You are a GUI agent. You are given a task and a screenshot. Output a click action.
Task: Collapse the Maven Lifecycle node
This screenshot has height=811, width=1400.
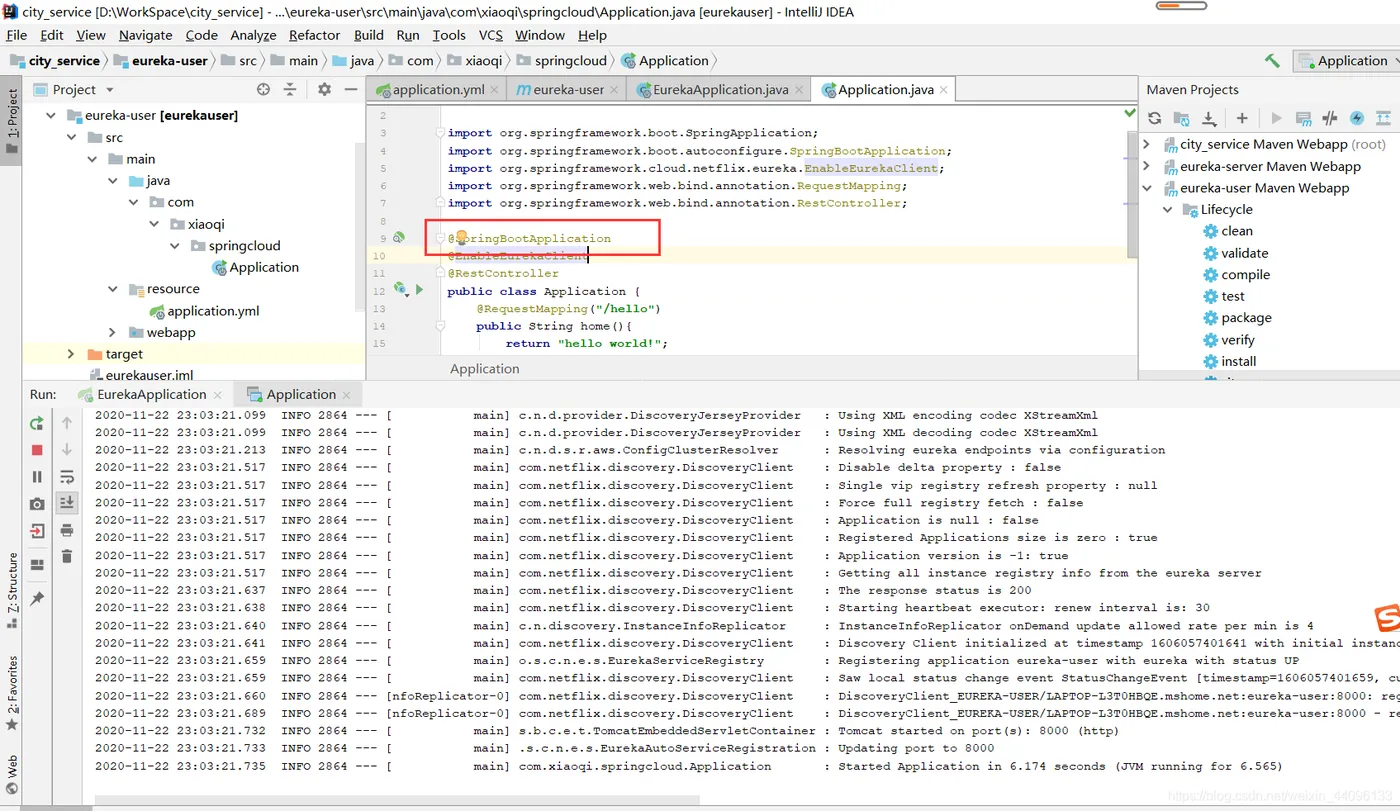coord(1167,209)
